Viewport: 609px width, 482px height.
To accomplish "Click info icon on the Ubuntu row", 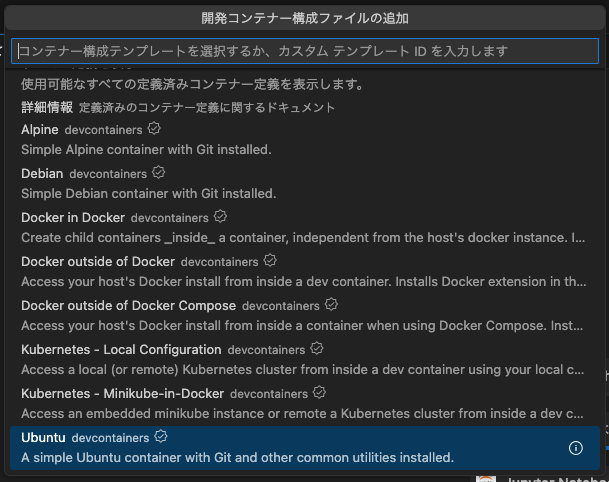I will [x=576, y=448].
